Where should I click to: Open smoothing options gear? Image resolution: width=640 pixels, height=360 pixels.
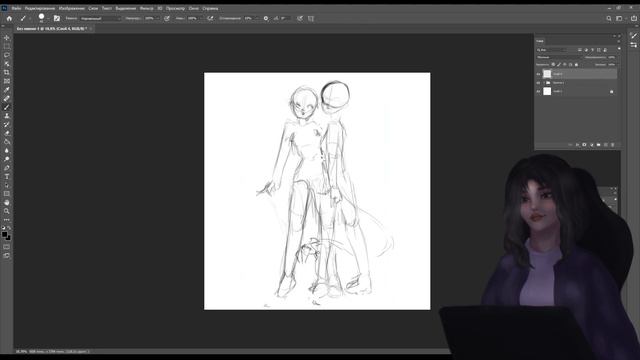(266, 18)
